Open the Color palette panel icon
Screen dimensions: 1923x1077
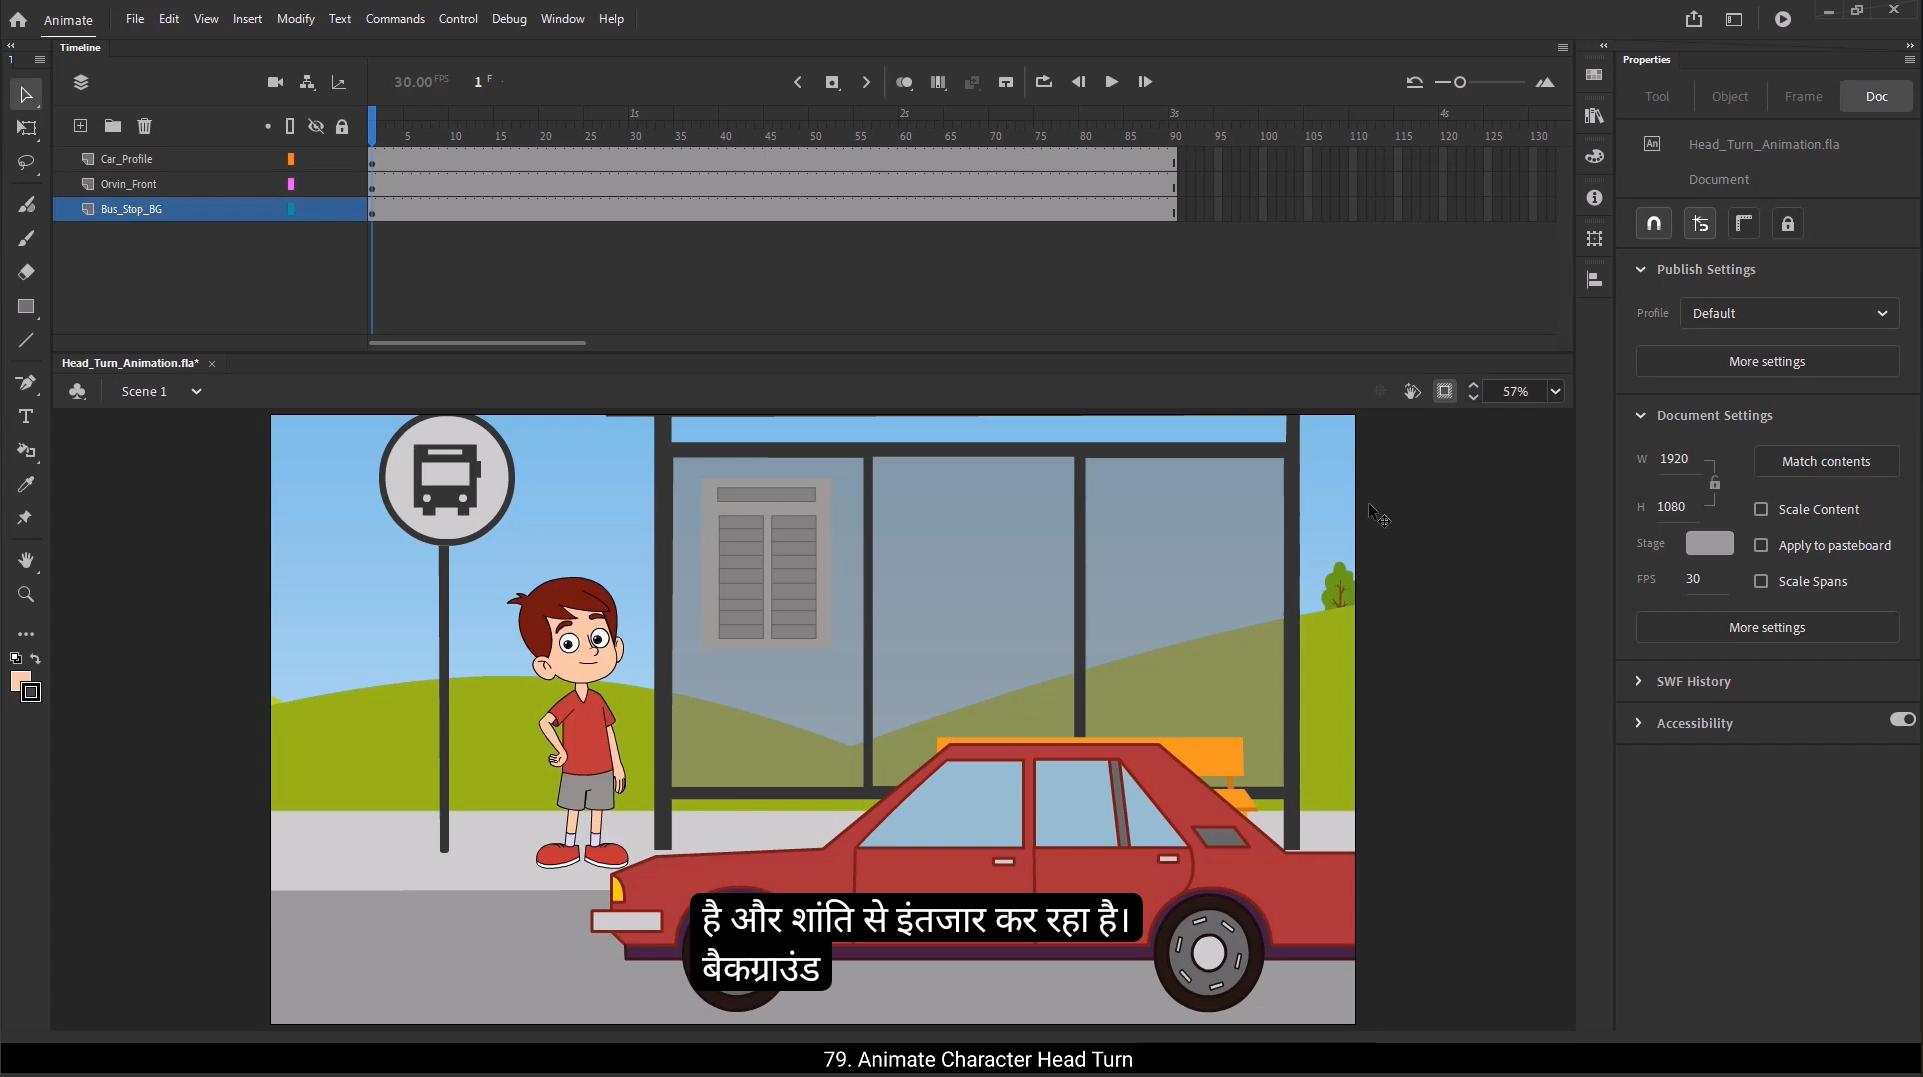click(x=1594, y=157)
